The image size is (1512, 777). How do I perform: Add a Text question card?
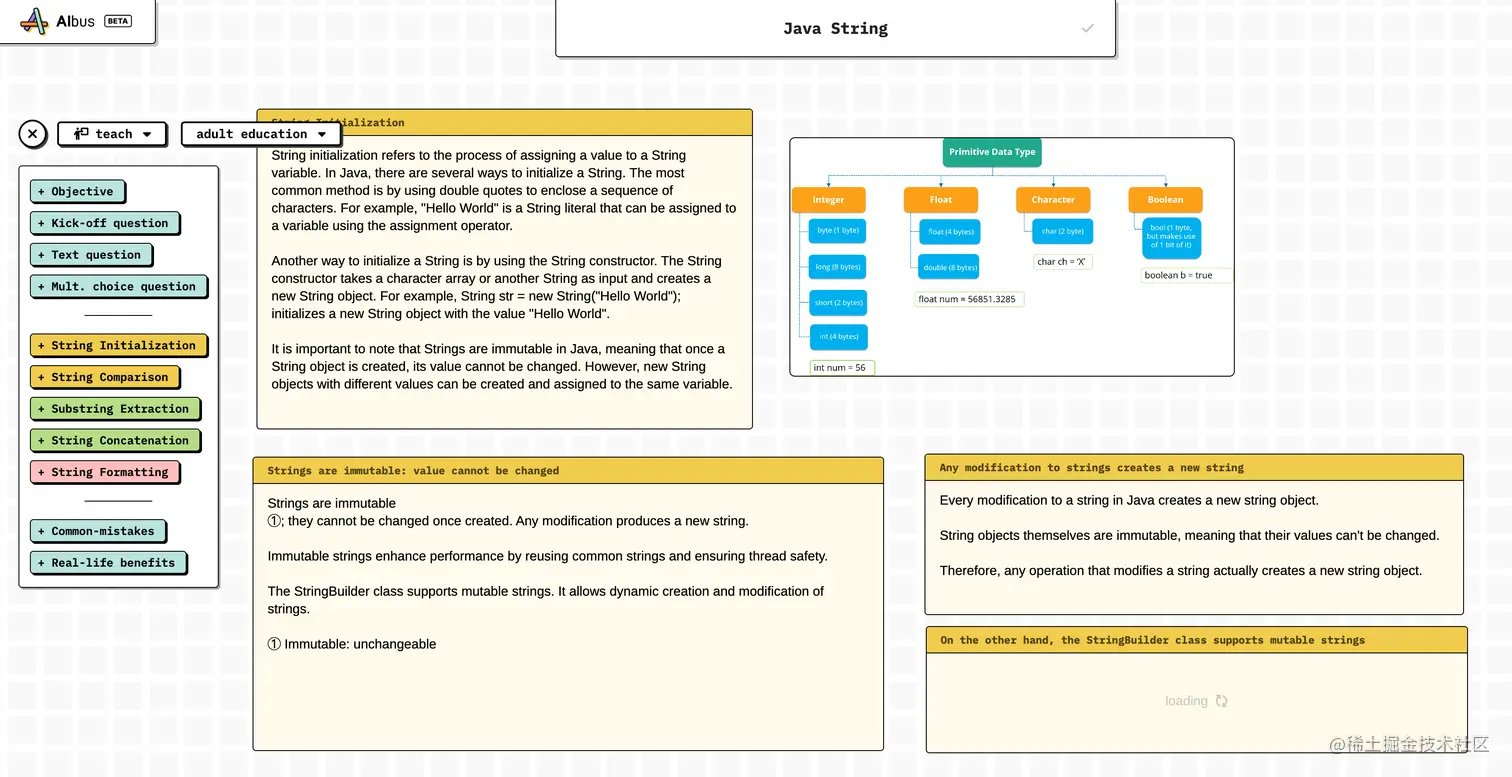pyautogui.click(x=90, y=255)
